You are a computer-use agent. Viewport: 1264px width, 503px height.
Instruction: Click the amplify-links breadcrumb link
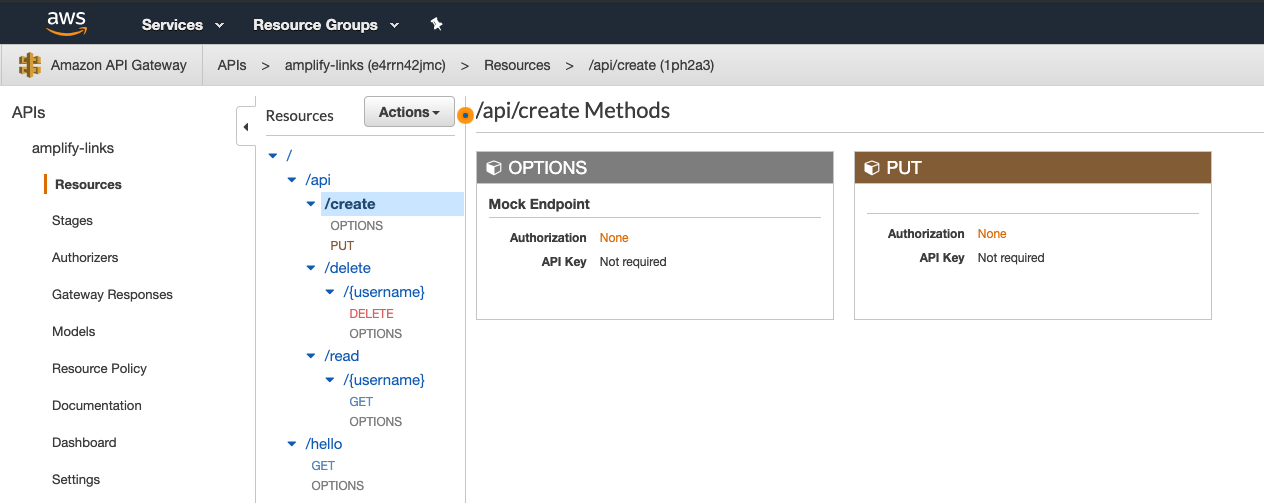[x=364, y=65]
